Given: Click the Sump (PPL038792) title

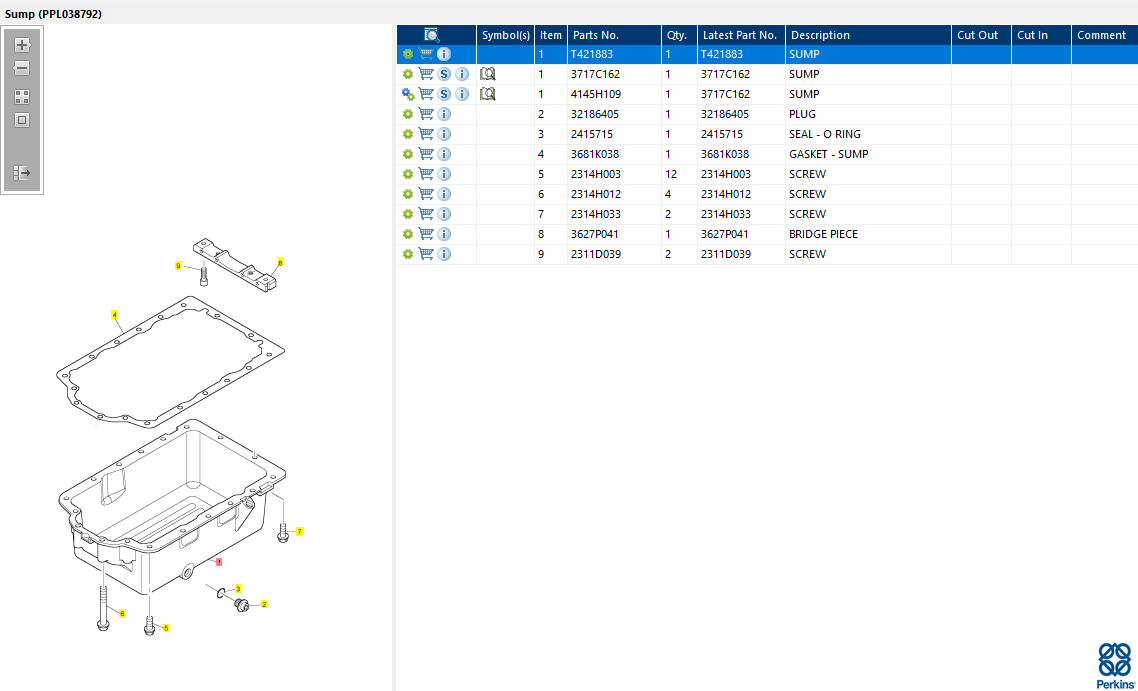Looking at the screenshot, I should tap(53, 14).
